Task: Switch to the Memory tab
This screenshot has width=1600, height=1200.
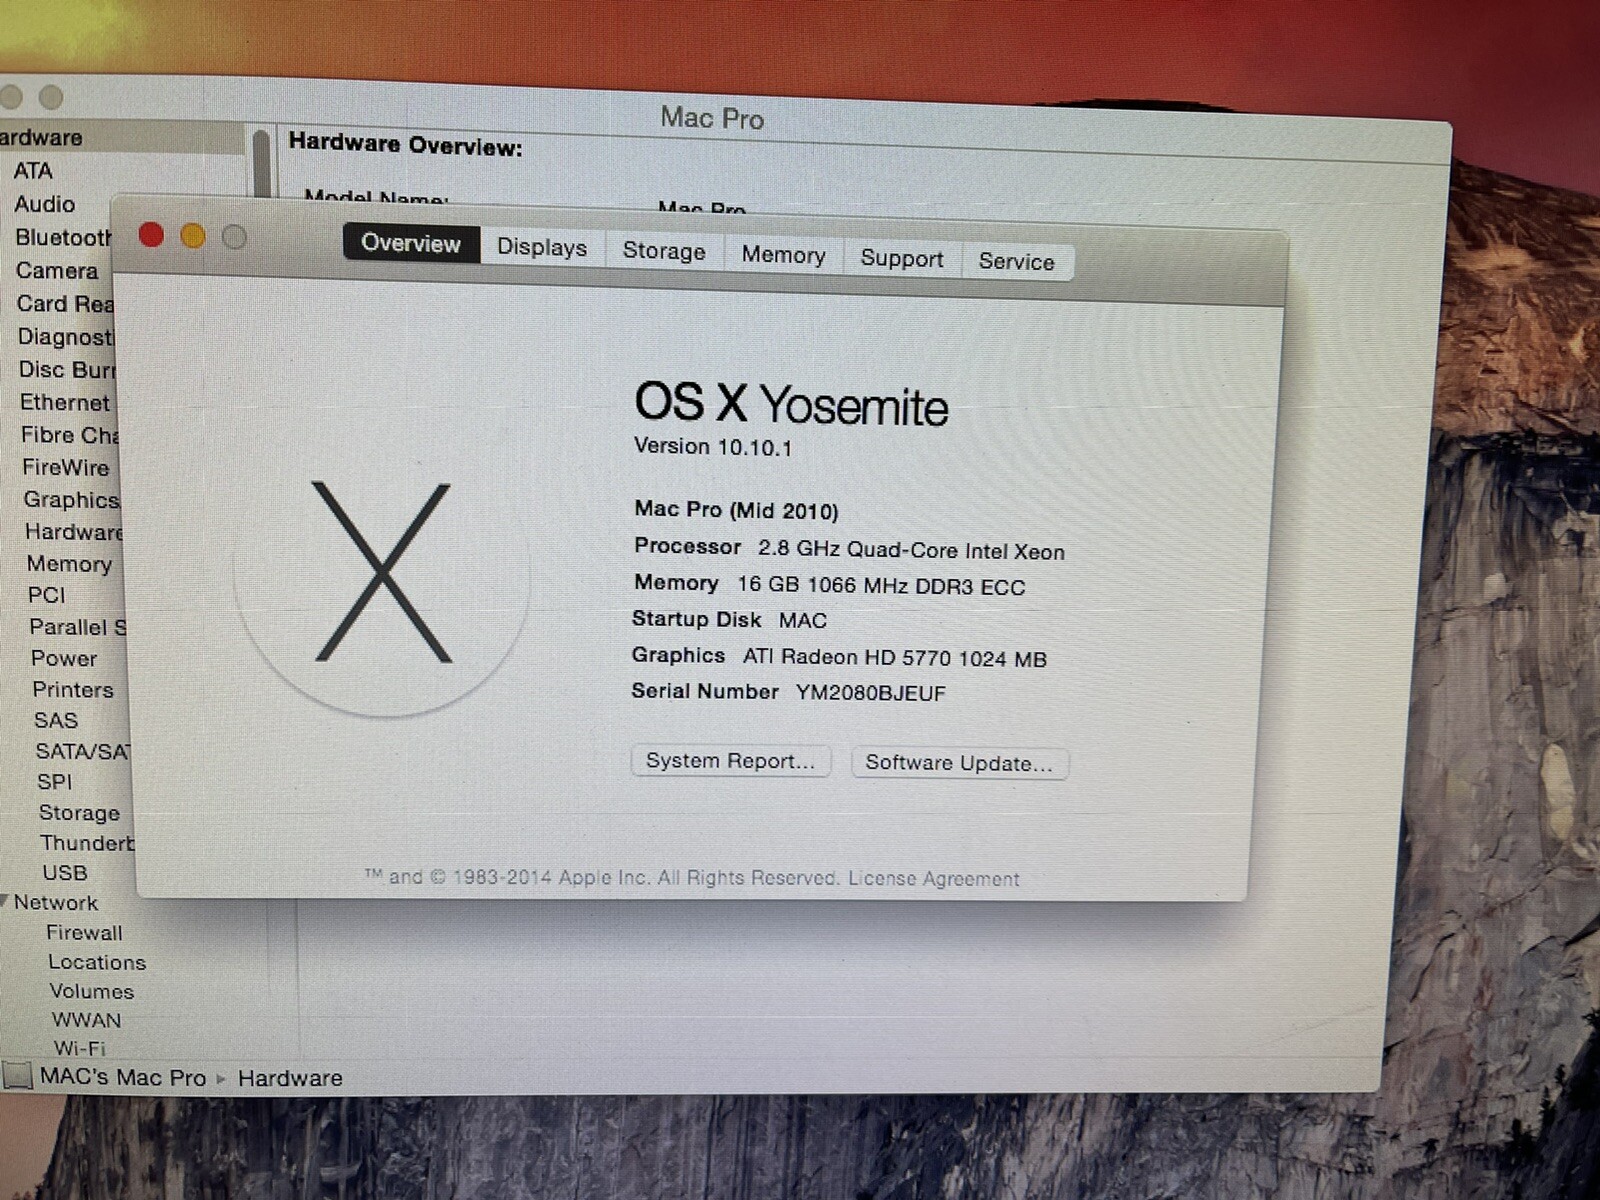Action: [783, 255]
